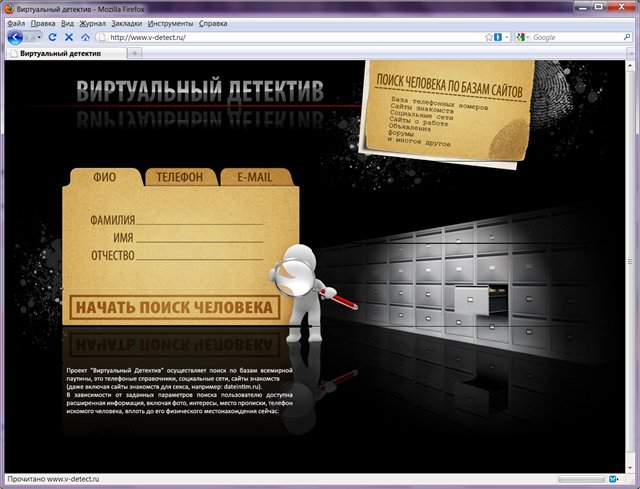Image resolution: width=640 pixels, height=489 pixels.
Task: Stop page loading with the X icon
Action: 69,37
